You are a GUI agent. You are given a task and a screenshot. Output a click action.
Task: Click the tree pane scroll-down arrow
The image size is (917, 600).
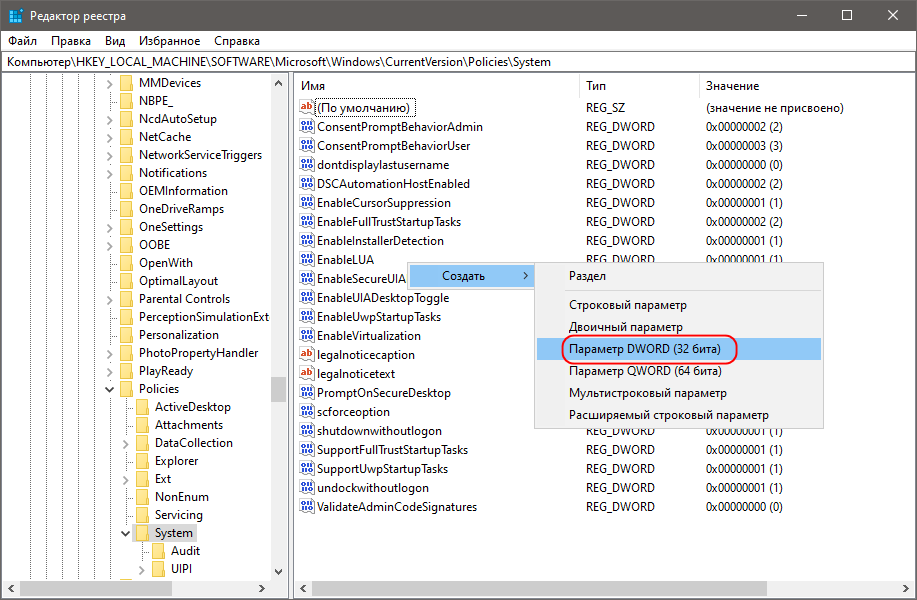click(278, 571)
